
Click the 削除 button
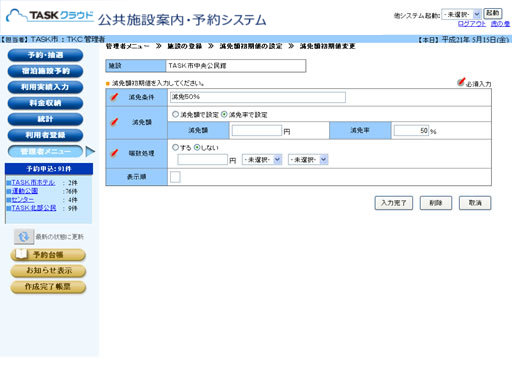[x=436, y=203]
